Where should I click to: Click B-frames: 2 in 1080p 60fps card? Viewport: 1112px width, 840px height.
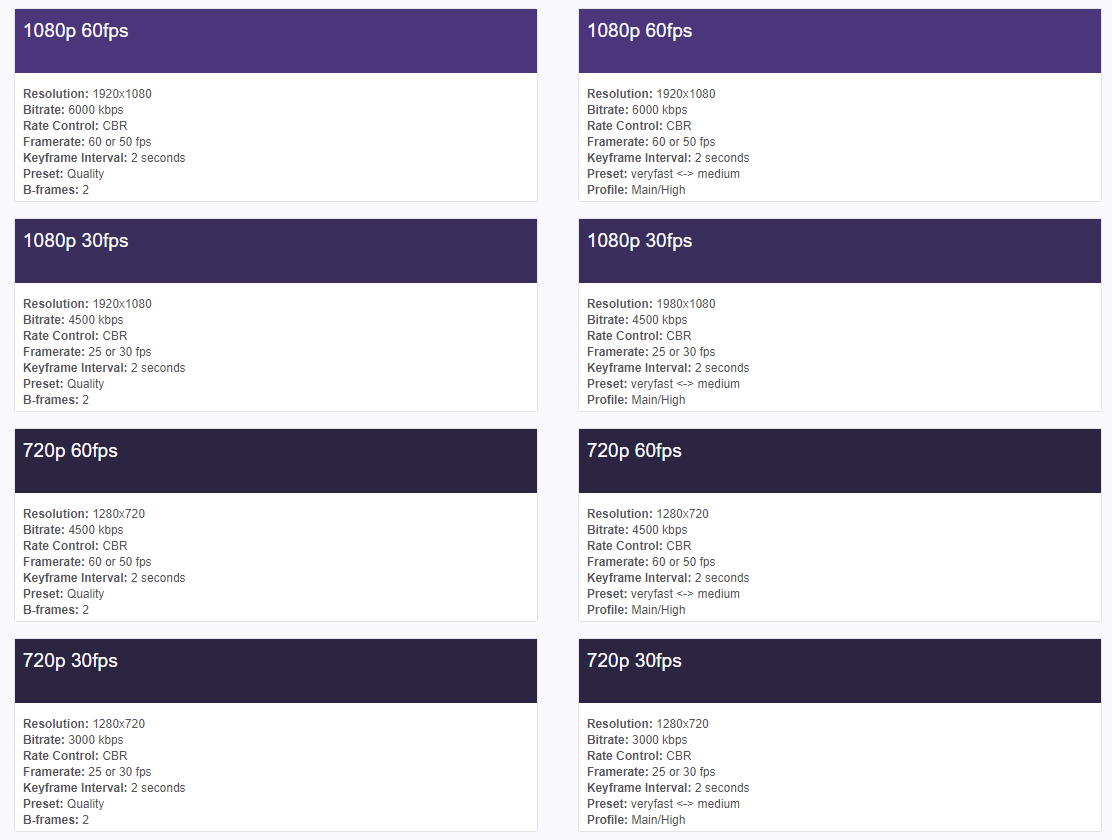tap(56, 190)
